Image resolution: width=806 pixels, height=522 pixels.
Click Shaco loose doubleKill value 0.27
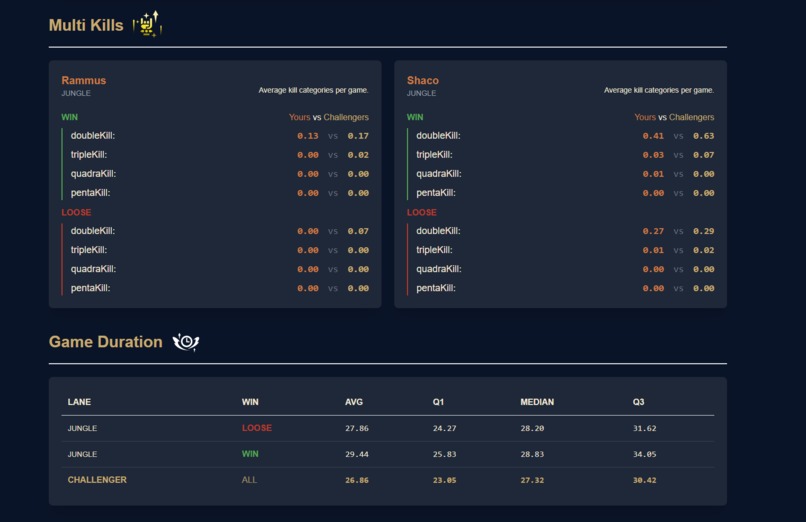pyautogui.click(x=653, y=231)
